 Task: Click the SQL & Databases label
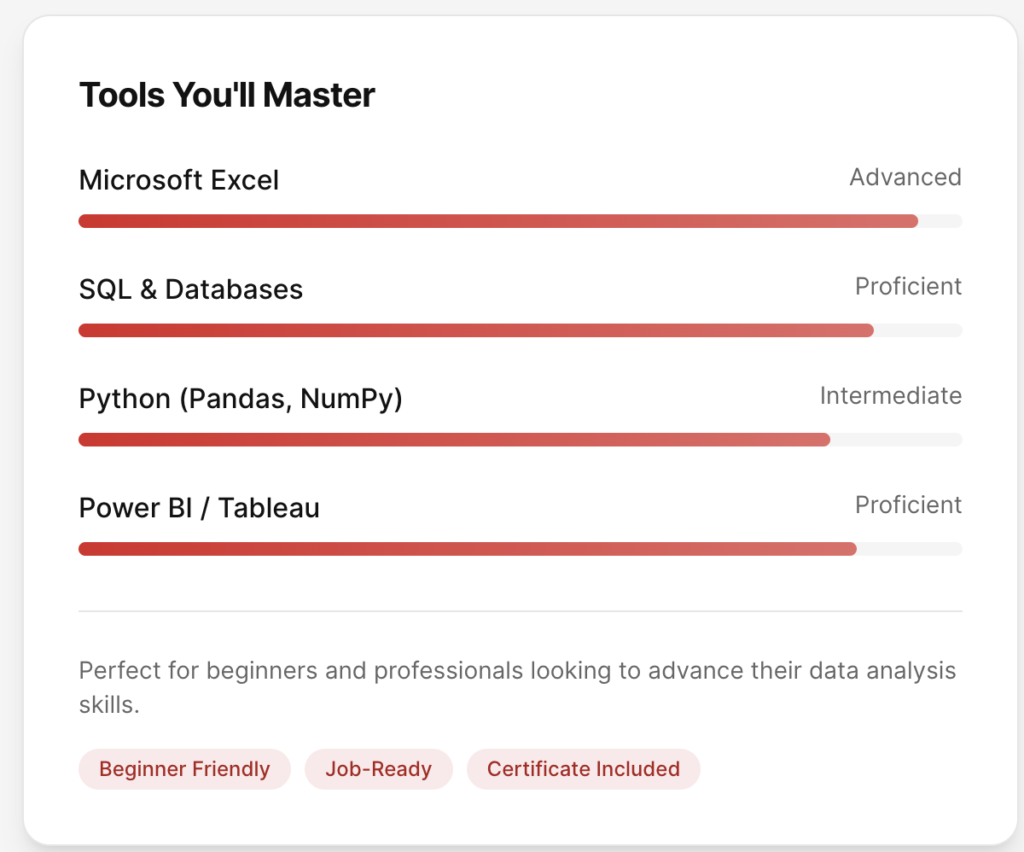[191, 289]
